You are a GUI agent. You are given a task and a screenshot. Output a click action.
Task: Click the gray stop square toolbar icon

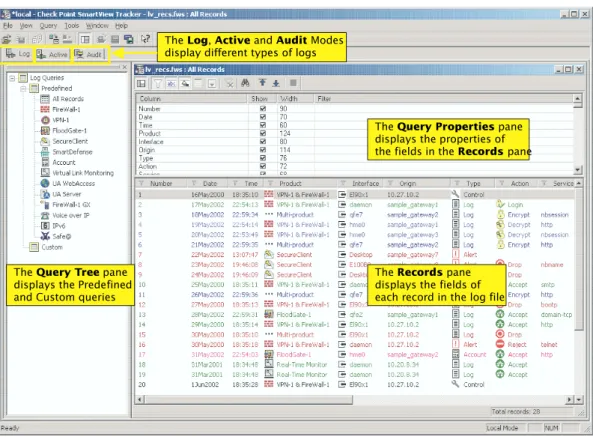(293, 83)
